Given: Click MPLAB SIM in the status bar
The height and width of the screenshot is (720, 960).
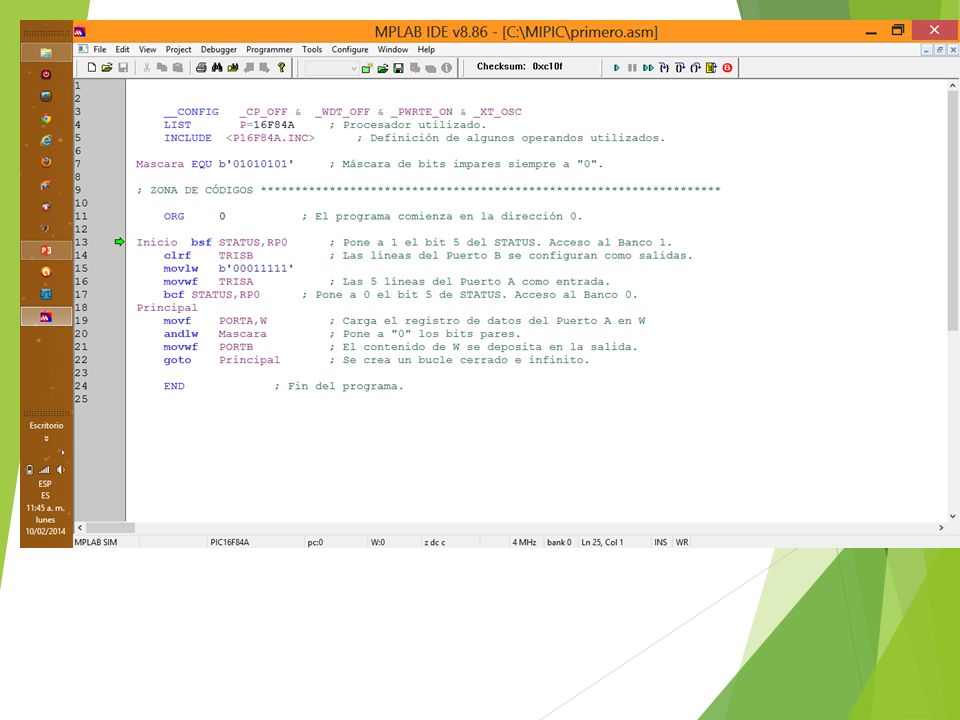Looking at the screenshot, I should pos(96,542).
